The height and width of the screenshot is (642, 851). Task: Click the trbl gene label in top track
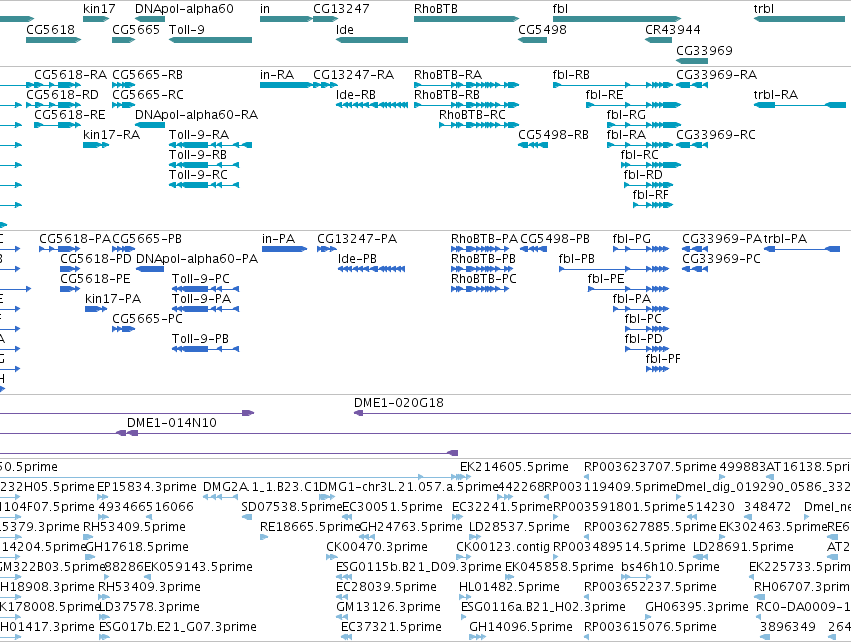764,9
